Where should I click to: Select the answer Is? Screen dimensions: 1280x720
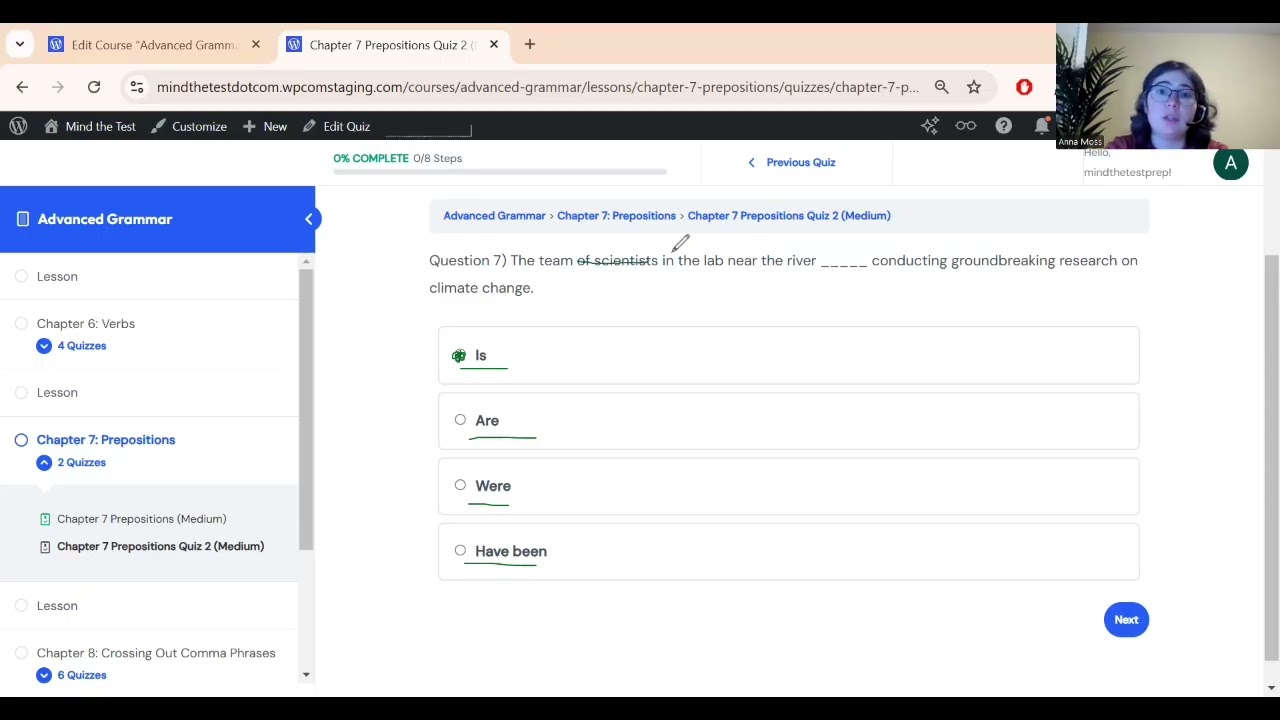coord(788,355)
